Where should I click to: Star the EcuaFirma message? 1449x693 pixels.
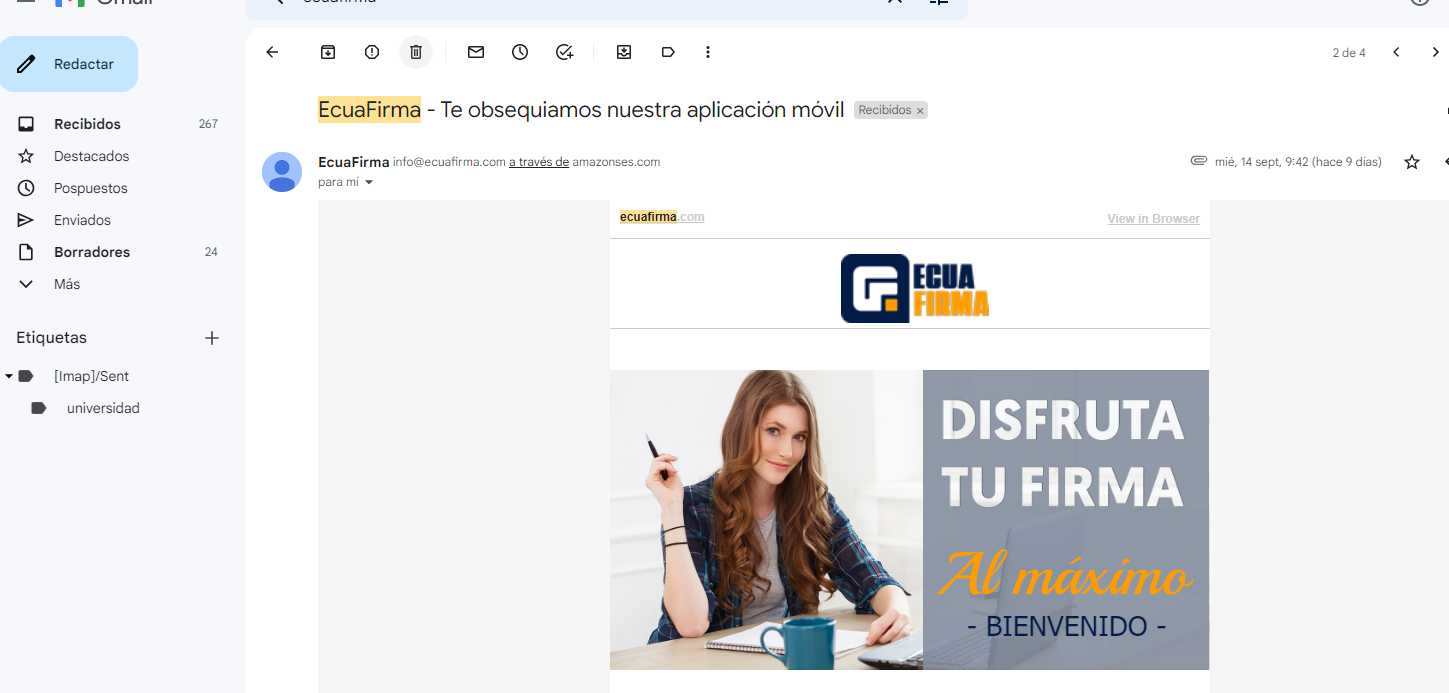point(1412,162)
